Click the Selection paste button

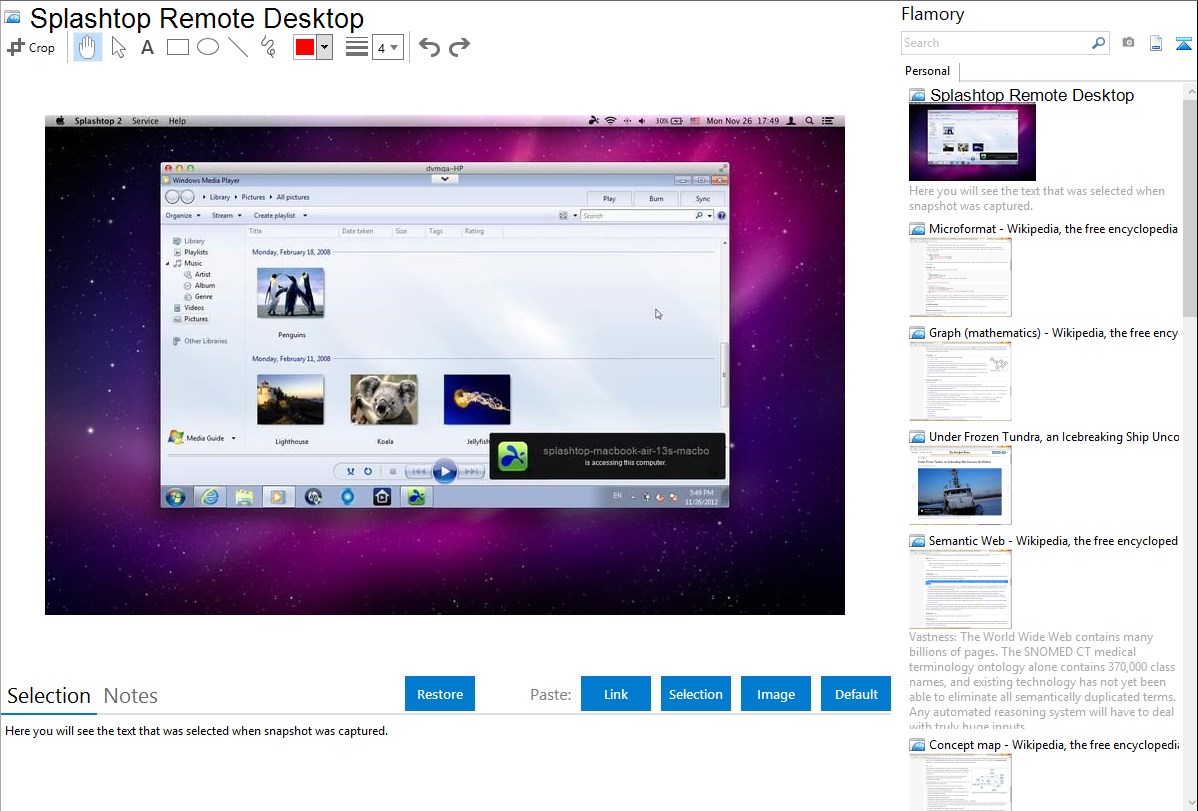click(x=695, y=694)
